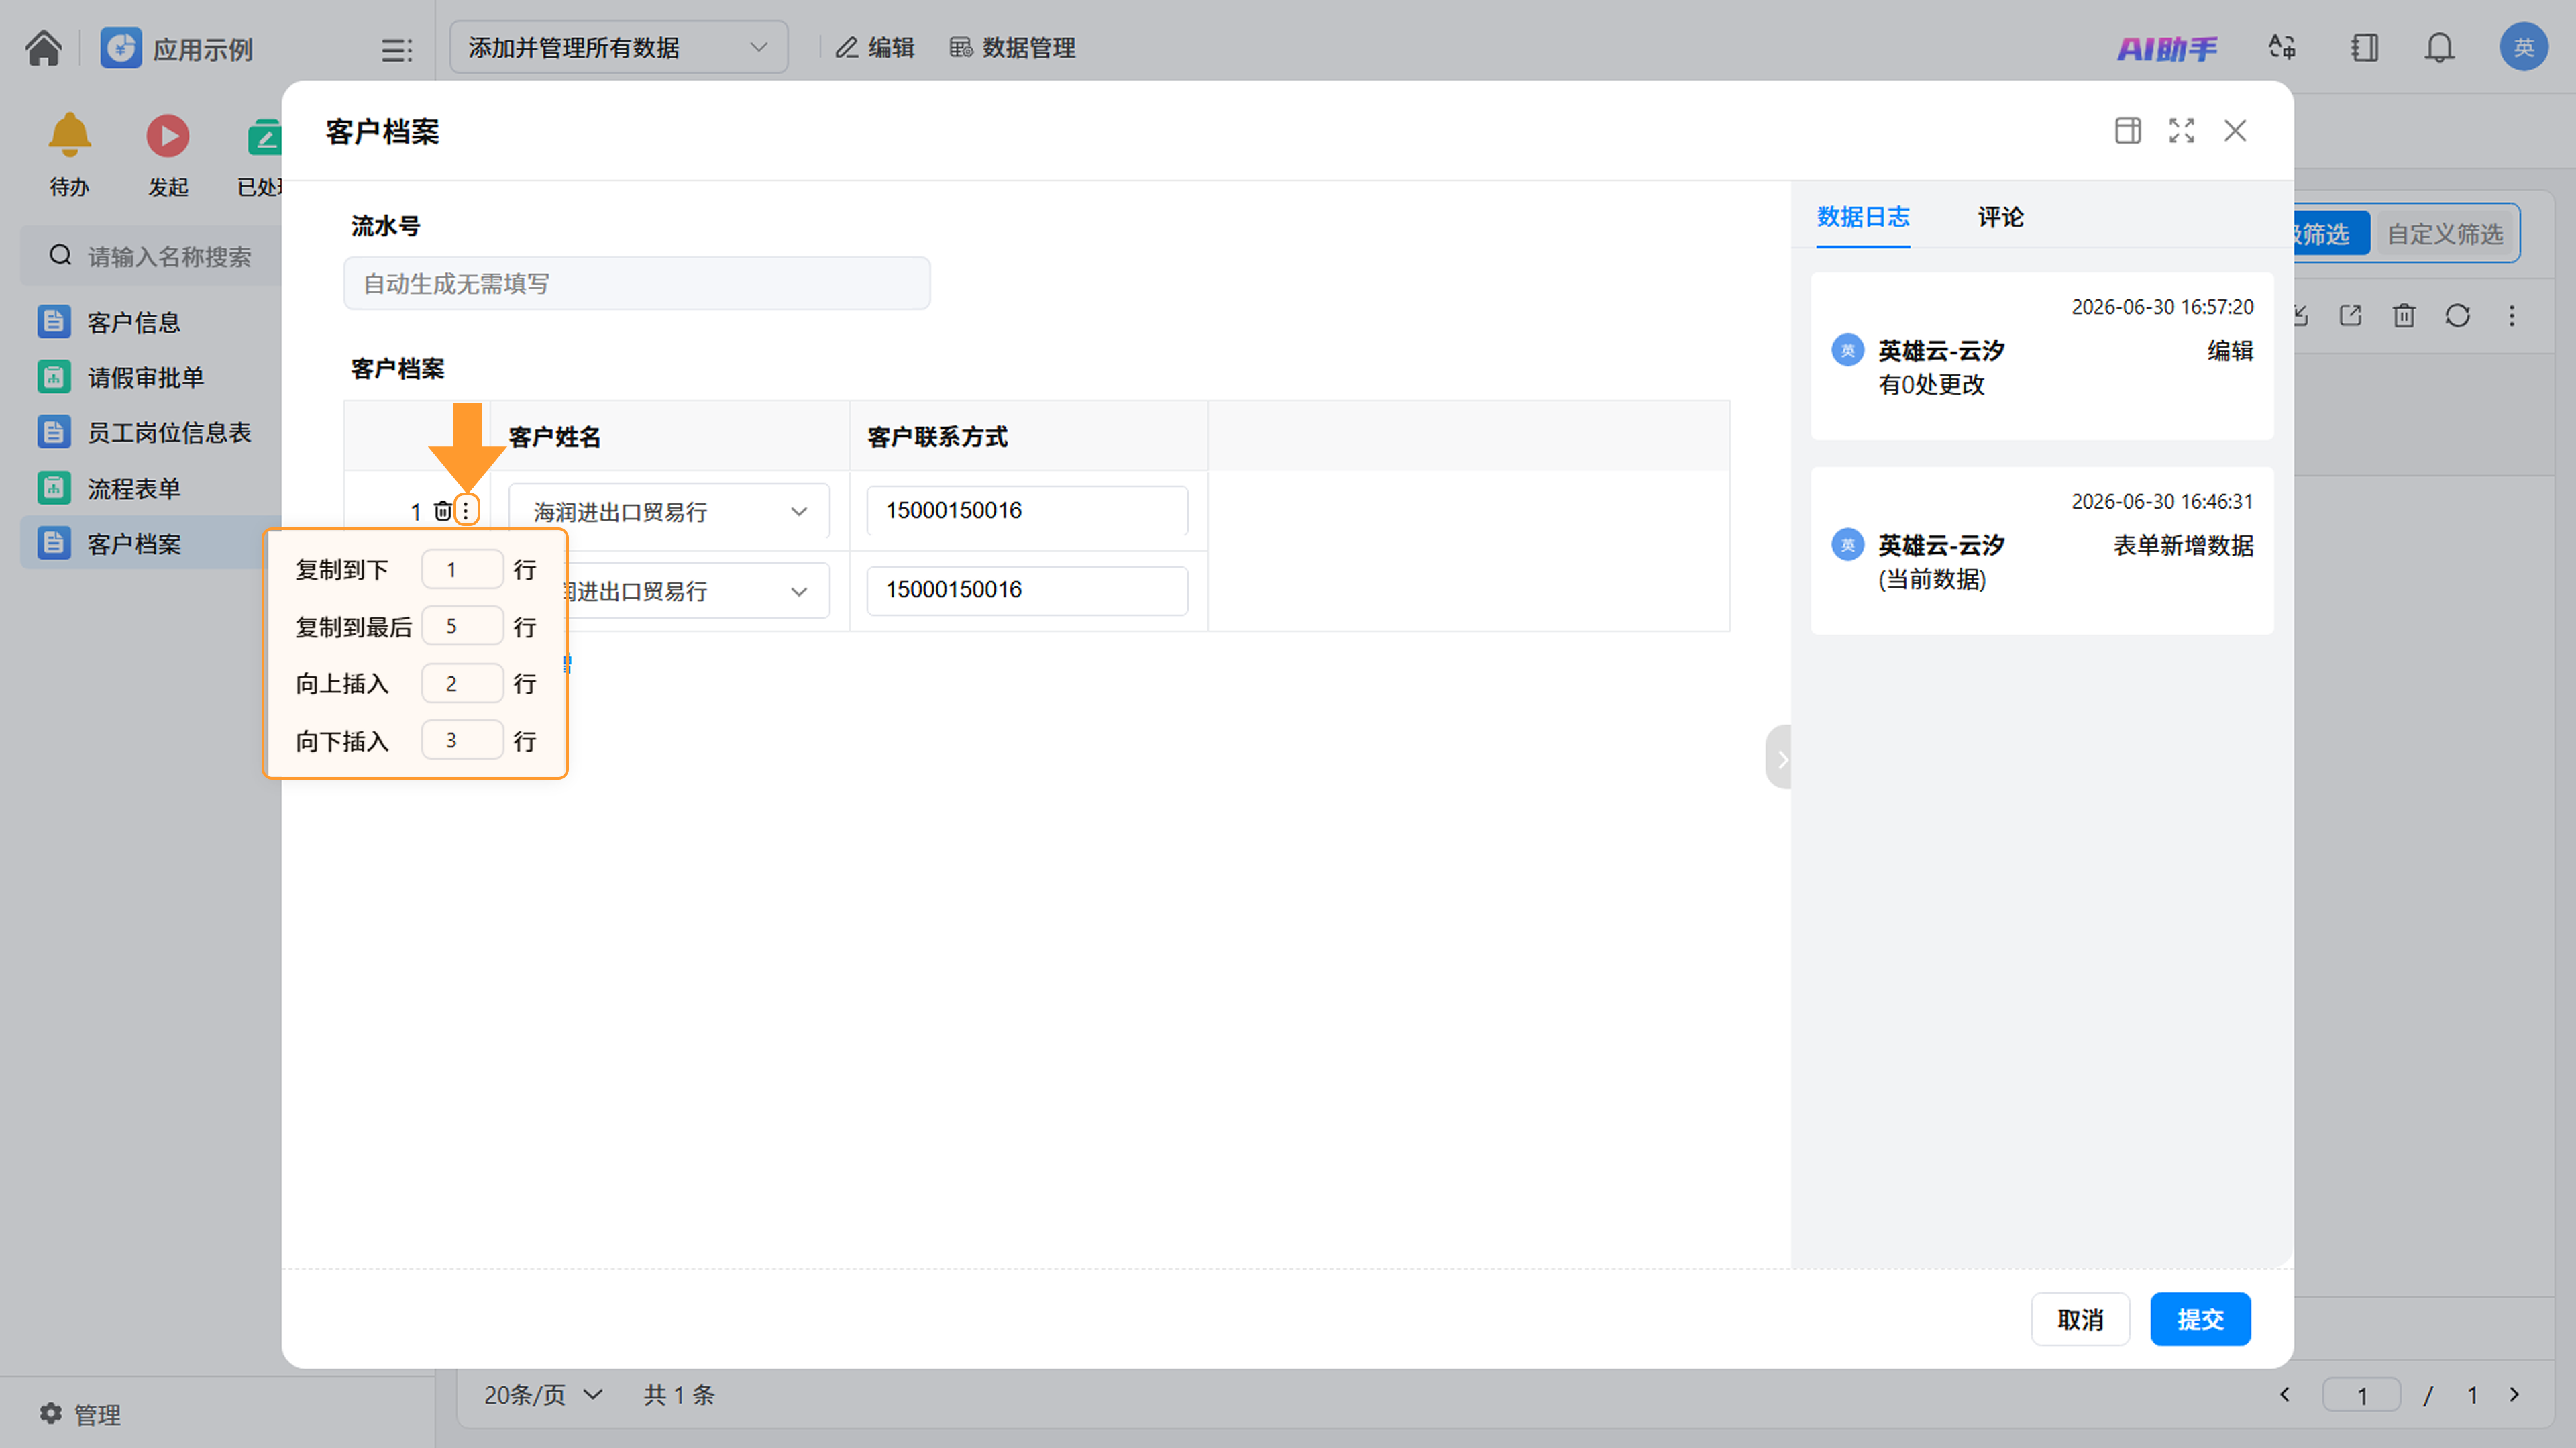Click the 编辑 toolbar item
The height and width of the screenshot is (1448, 2576).
875,47
